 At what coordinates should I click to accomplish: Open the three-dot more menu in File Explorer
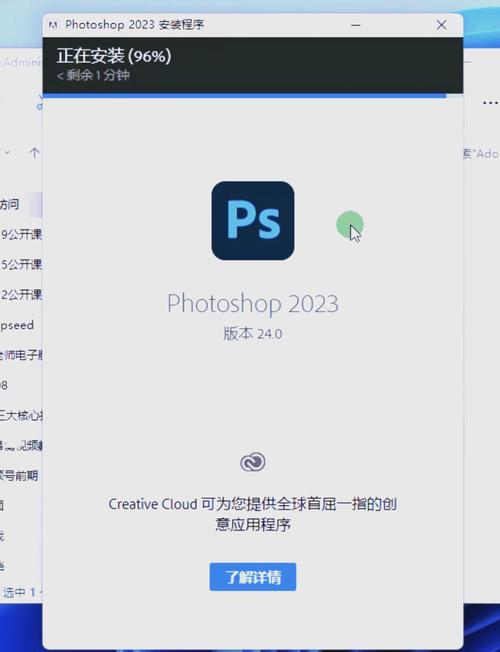(x=490, y=102)
